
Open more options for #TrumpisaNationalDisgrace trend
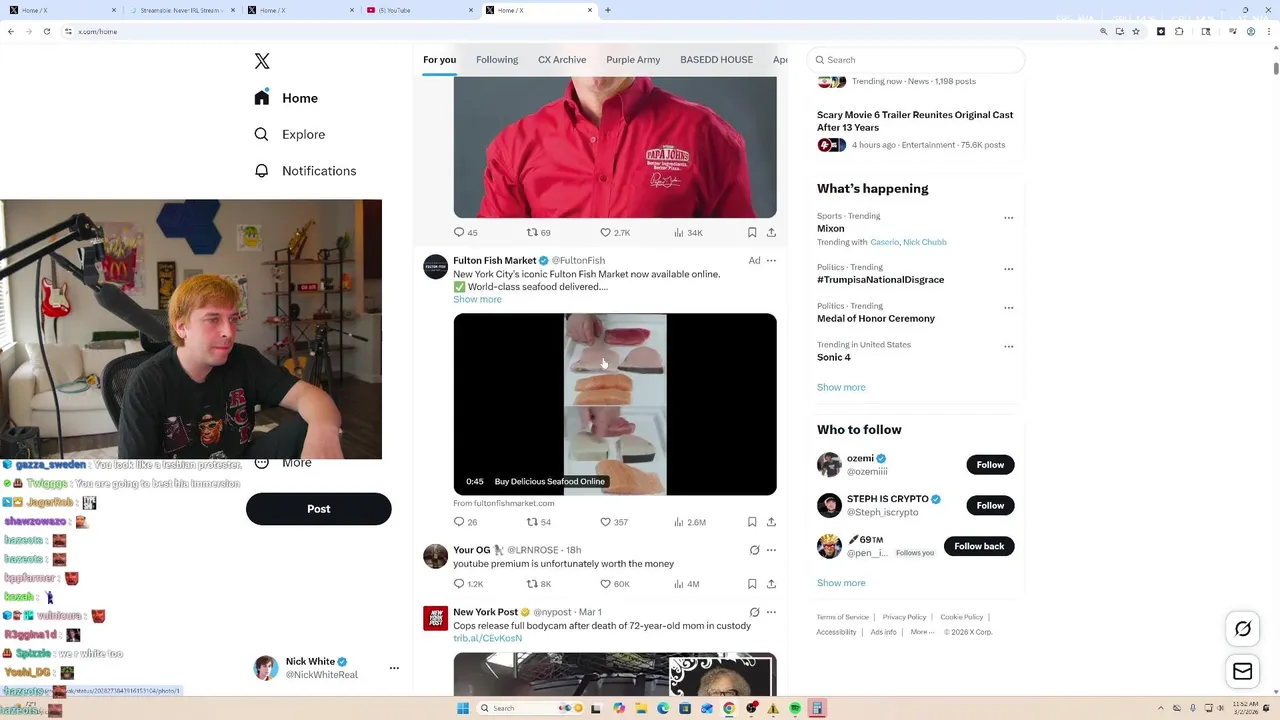tap(1008, 269)
